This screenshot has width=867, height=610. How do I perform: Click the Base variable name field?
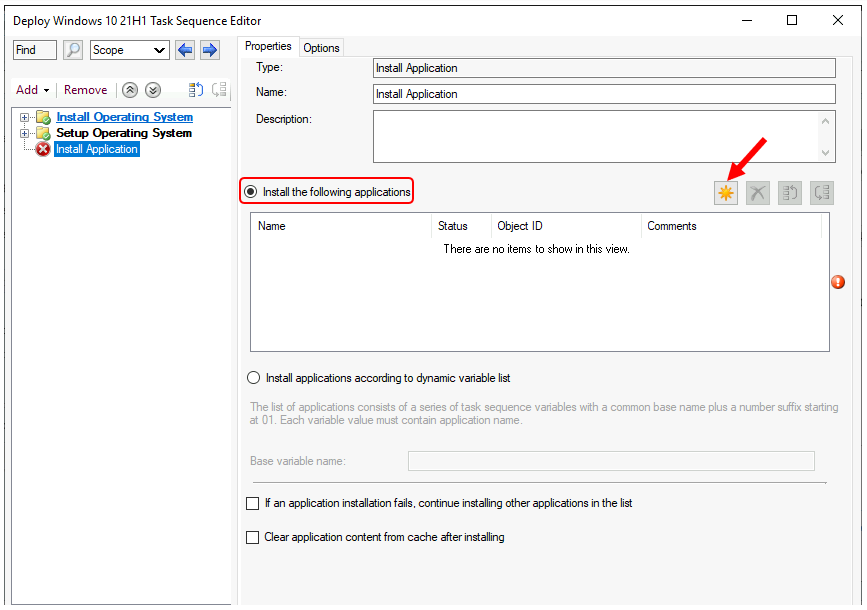point(611,461)
